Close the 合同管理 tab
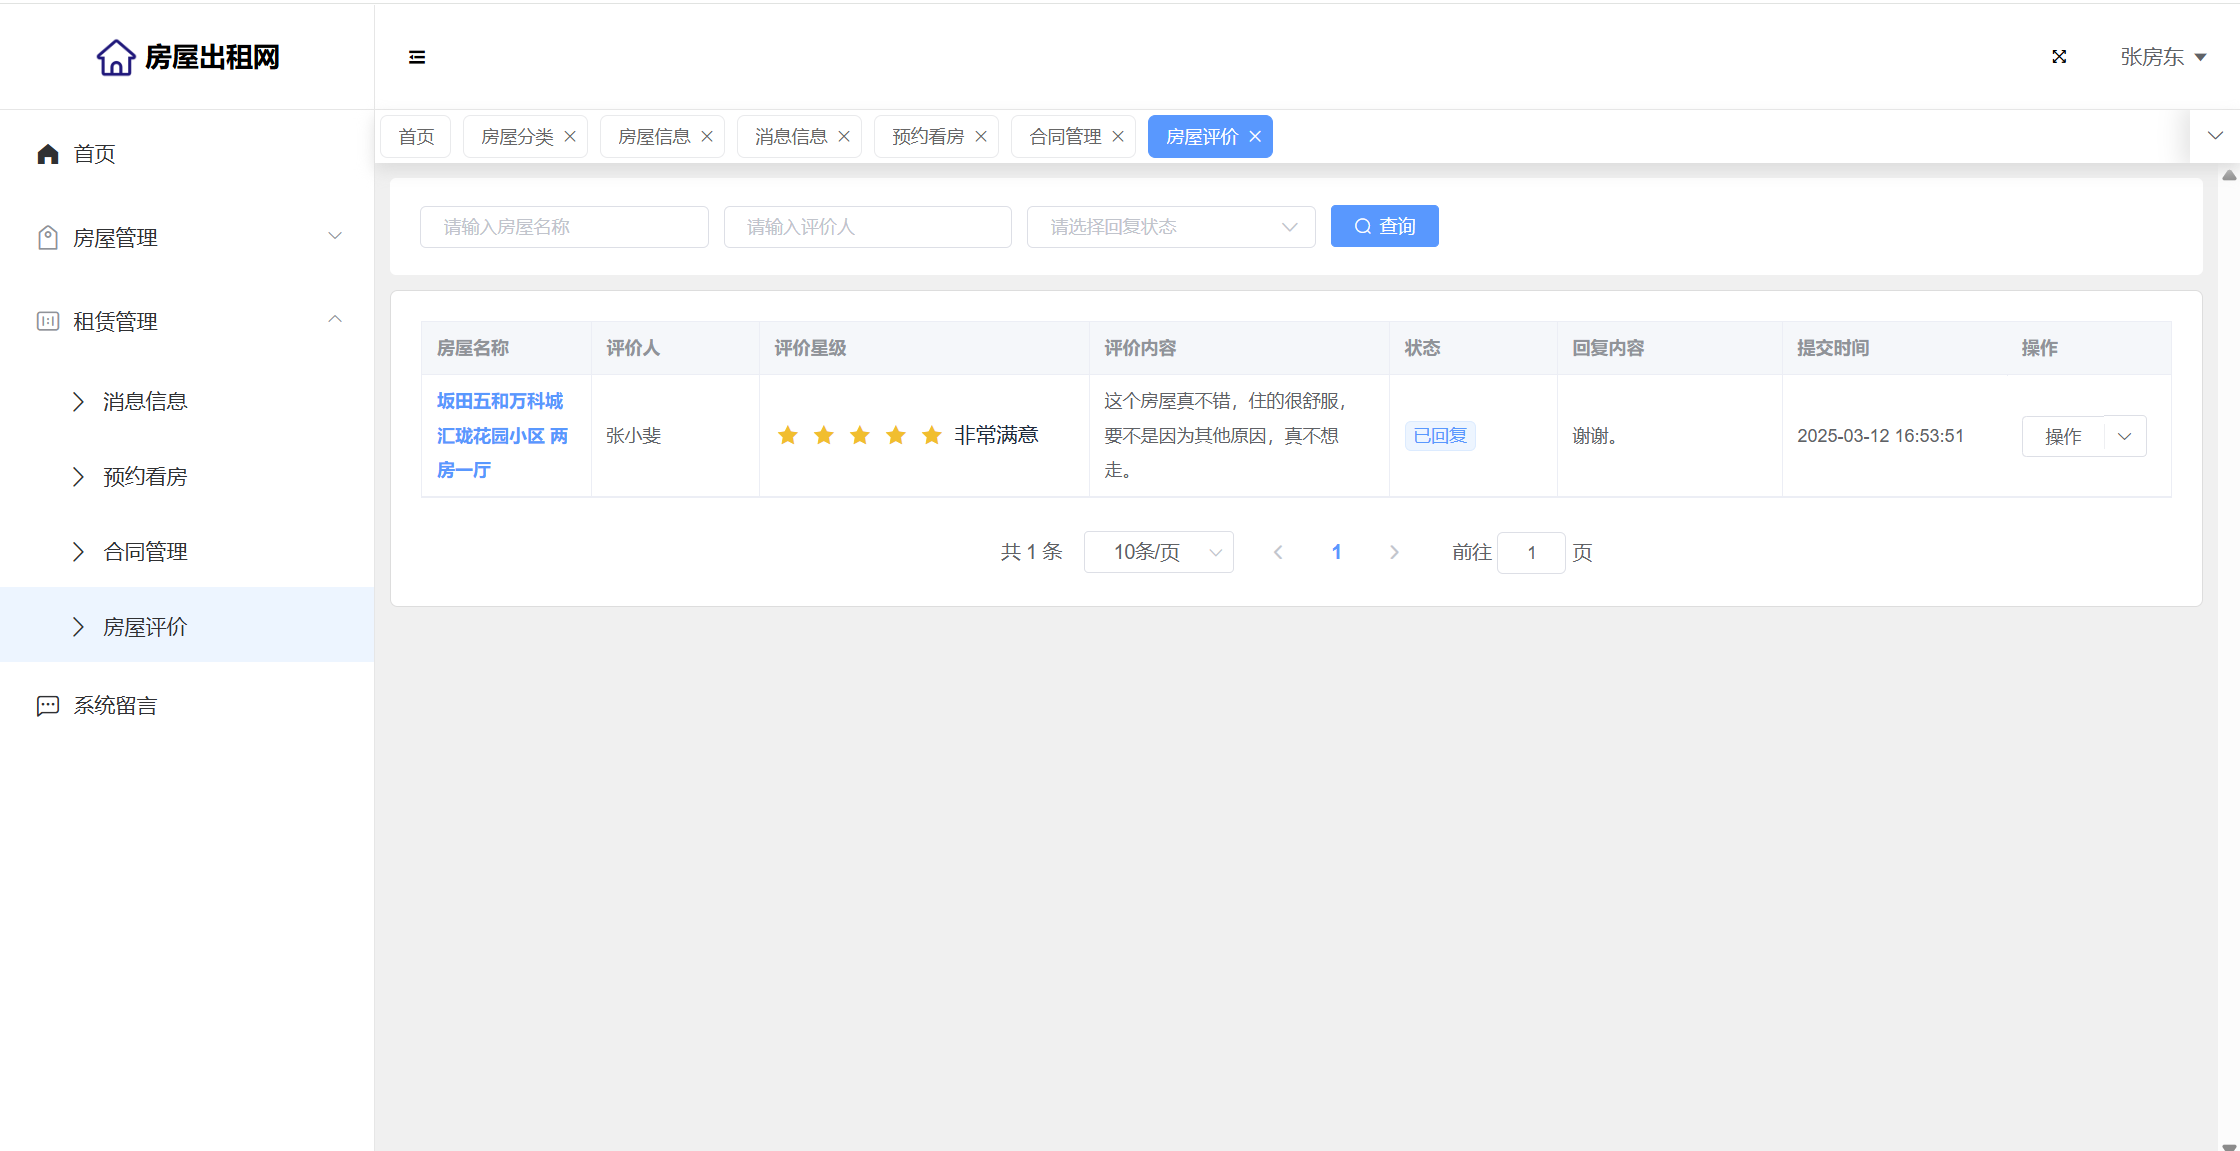The image size is (2240, 1151). (x=1118, y=137)
